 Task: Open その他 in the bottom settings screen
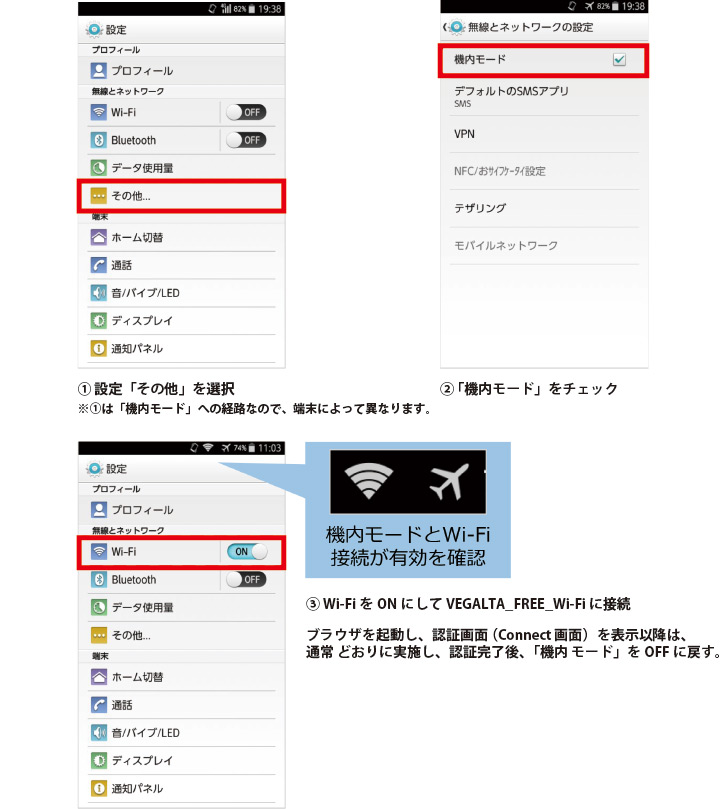coord(182,635)
